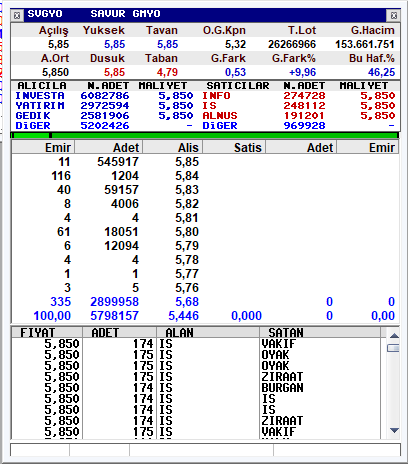Click the ADET header in the trades list

click(119, 332)
